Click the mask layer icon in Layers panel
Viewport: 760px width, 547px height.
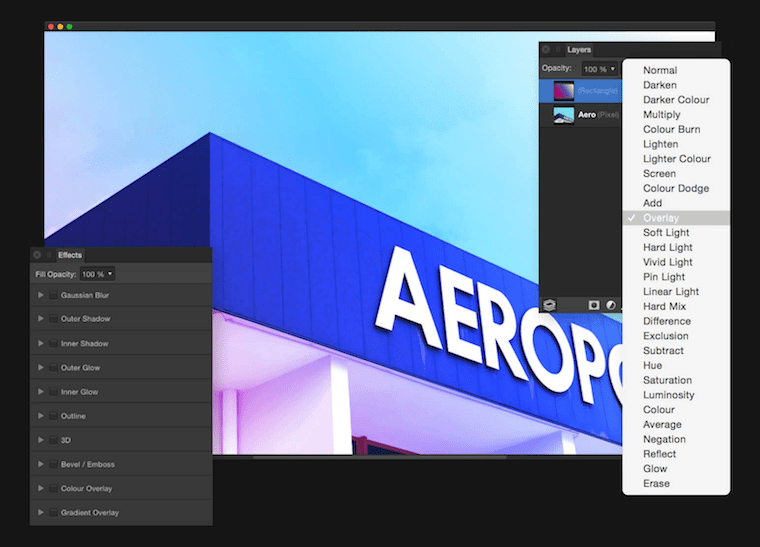pos(594,305)
